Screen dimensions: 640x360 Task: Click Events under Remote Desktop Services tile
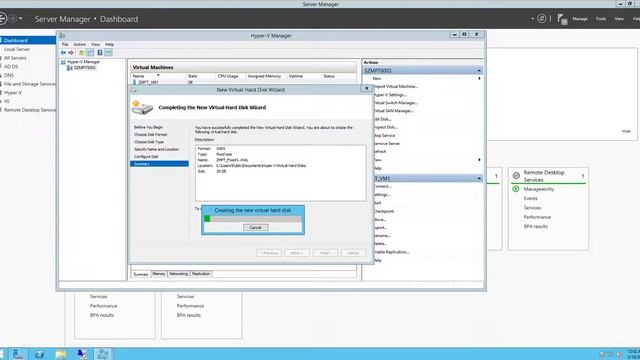(531, 198)
